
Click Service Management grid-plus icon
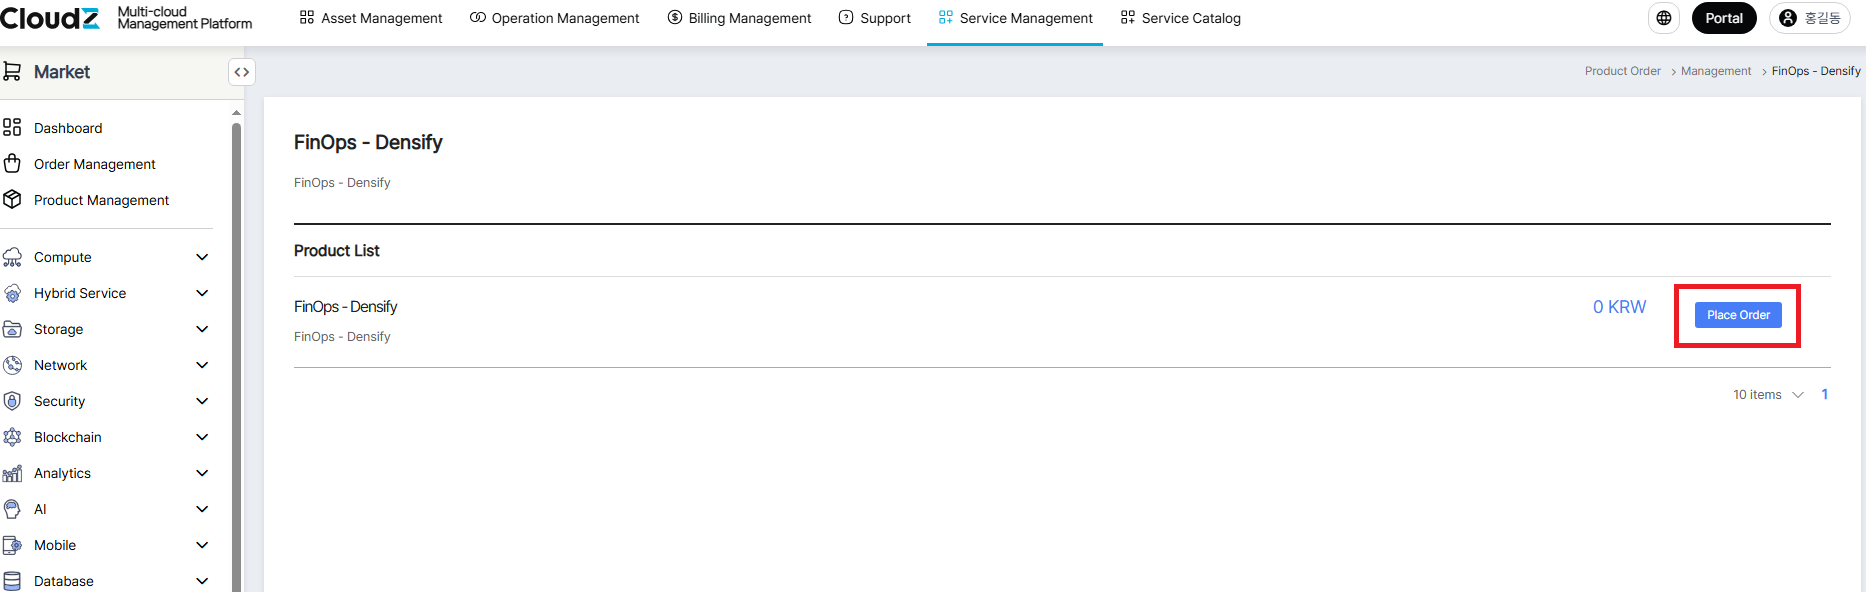point(946,18)
